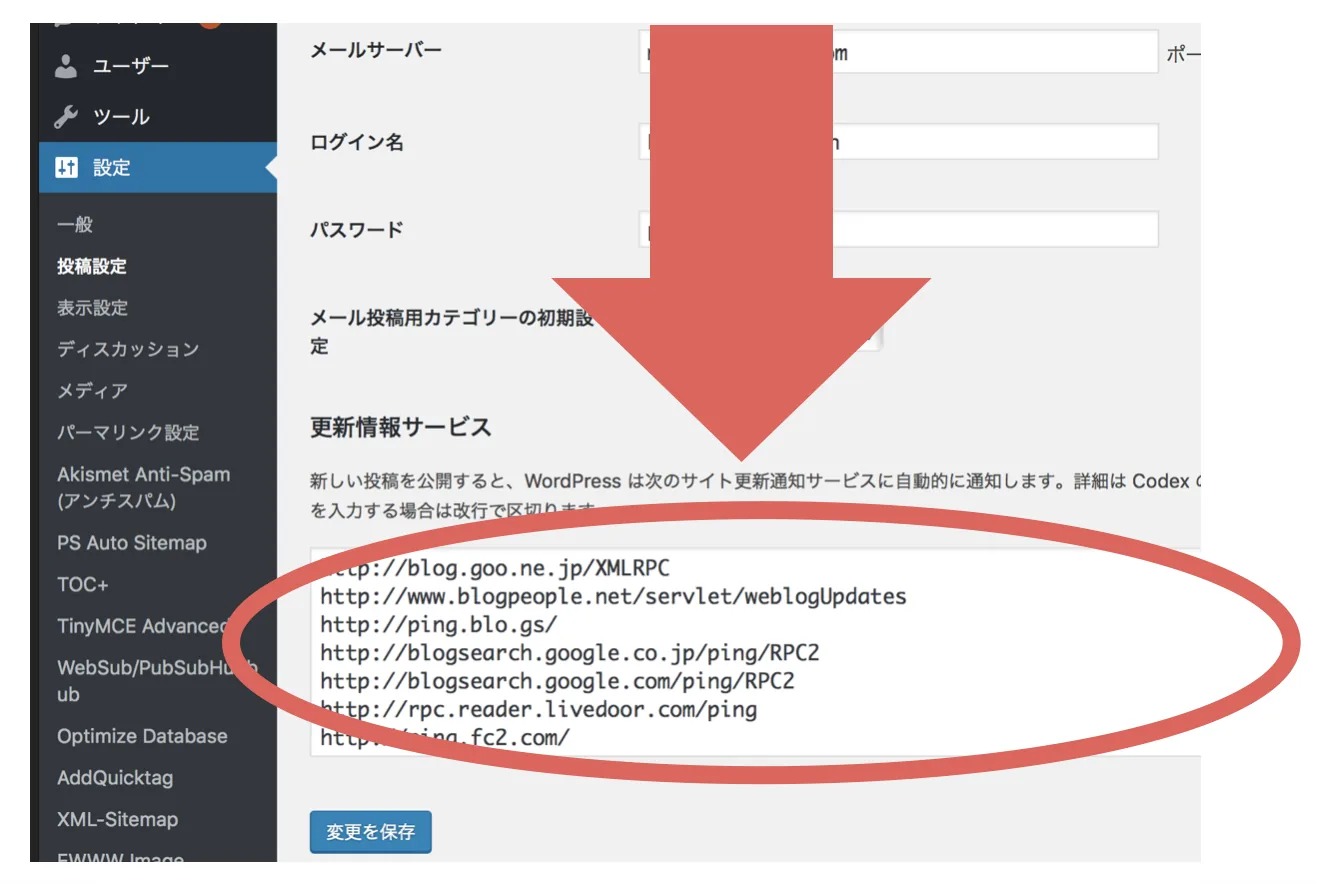The height and width of the screenshot is (884, 1318).
Task: Click the 変更を保存 button
Action: [370, 831]
